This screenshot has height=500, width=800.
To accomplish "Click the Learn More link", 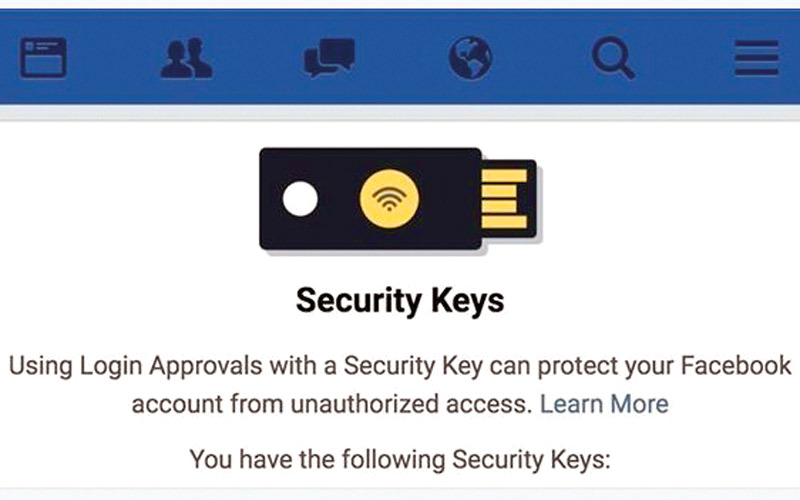I will tap(604, 404).
